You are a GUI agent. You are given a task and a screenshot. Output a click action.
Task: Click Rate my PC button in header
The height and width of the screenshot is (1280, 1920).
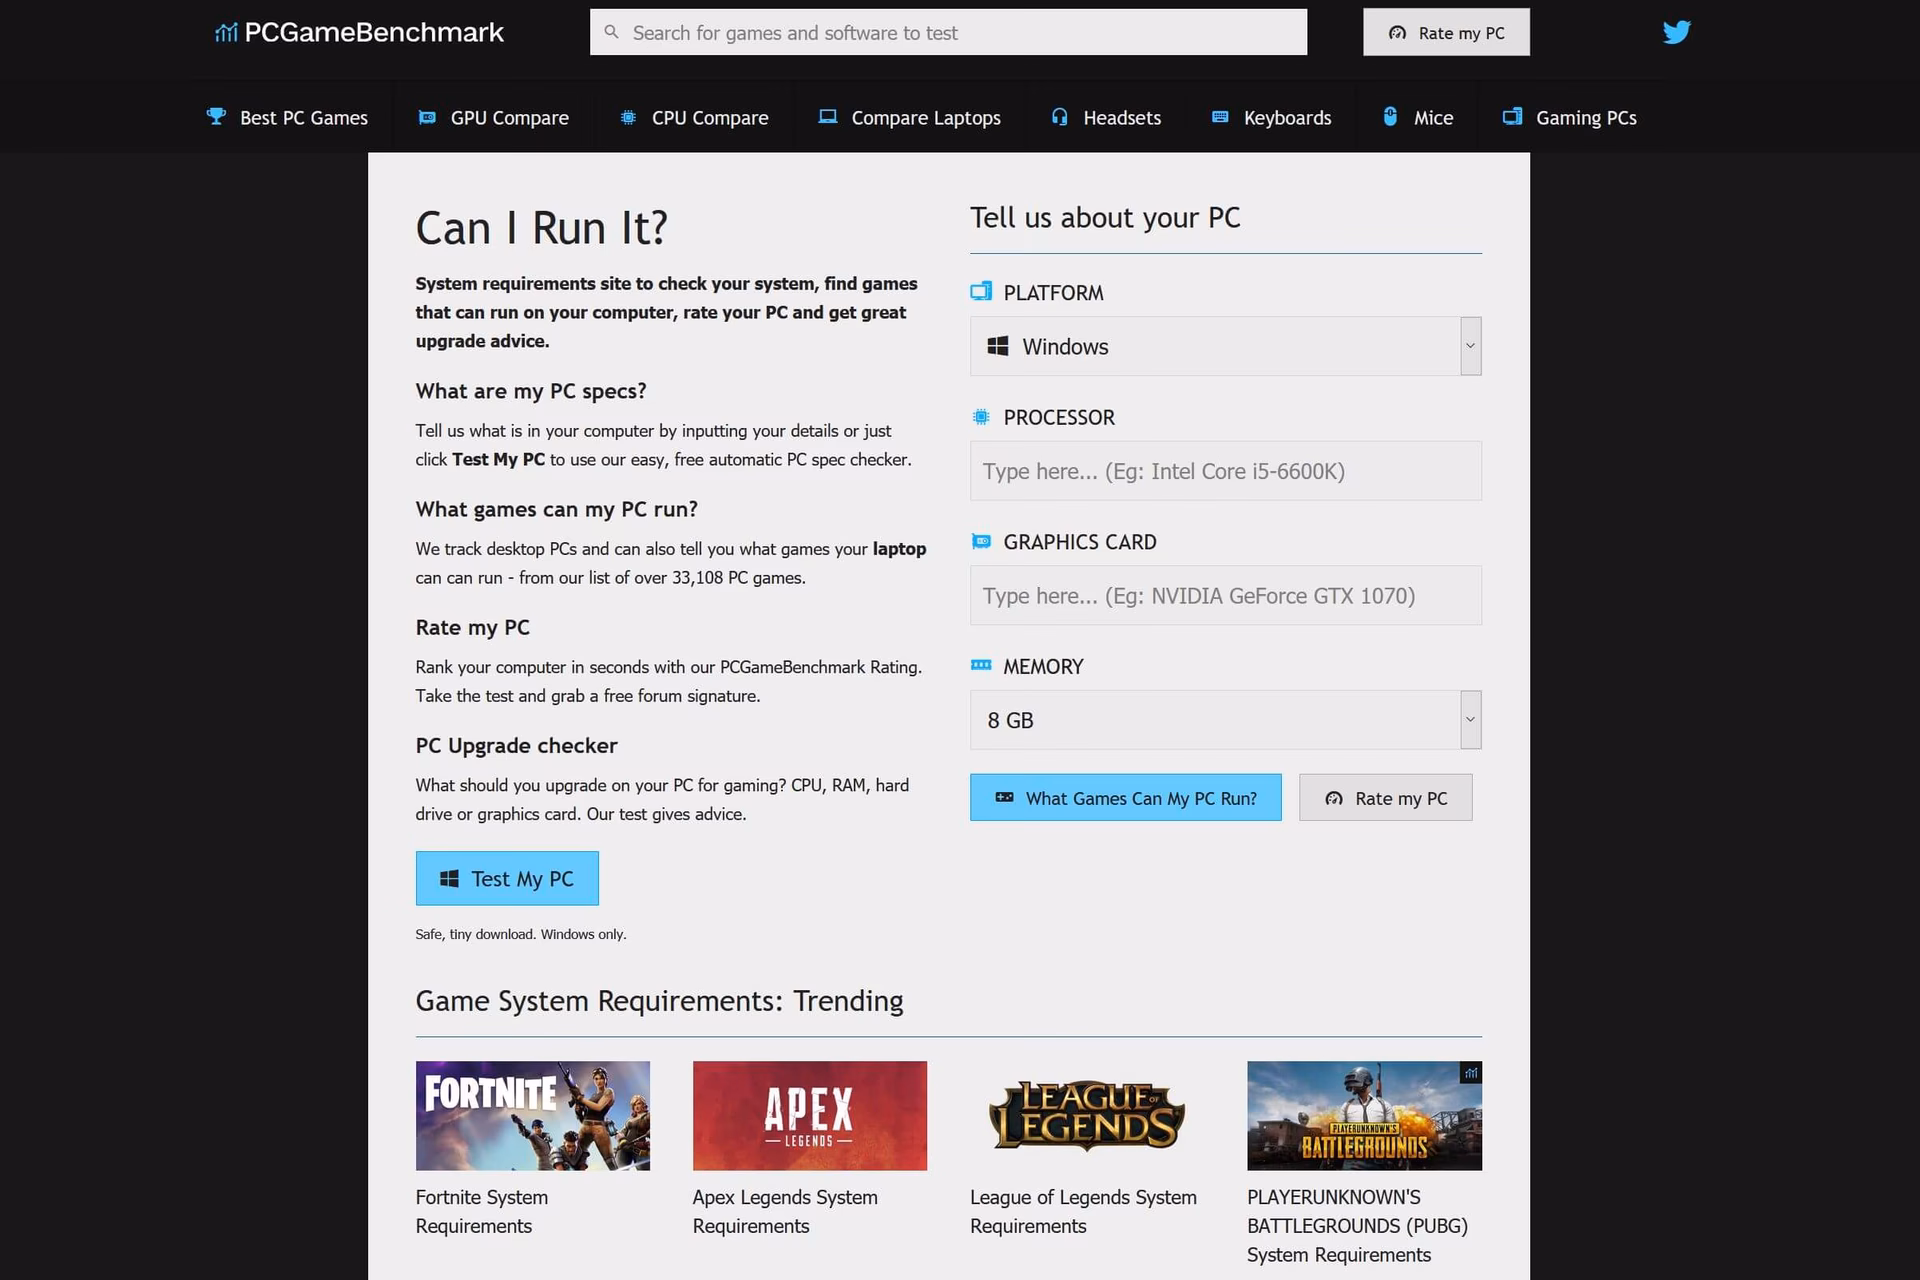1446,32
